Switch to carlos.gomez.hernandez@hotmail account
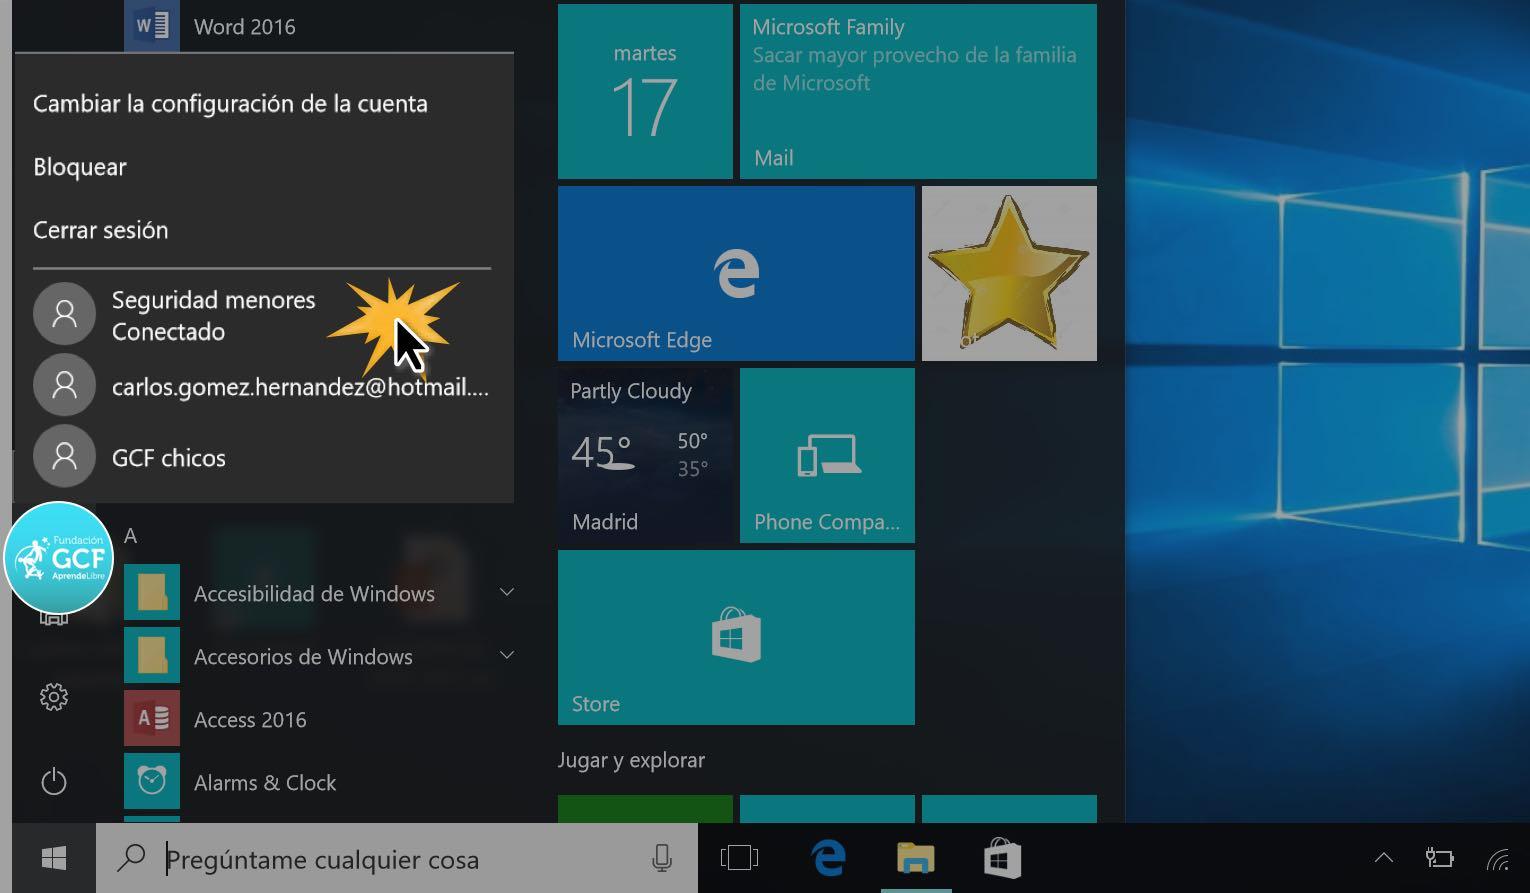 (x=264, y=386)
